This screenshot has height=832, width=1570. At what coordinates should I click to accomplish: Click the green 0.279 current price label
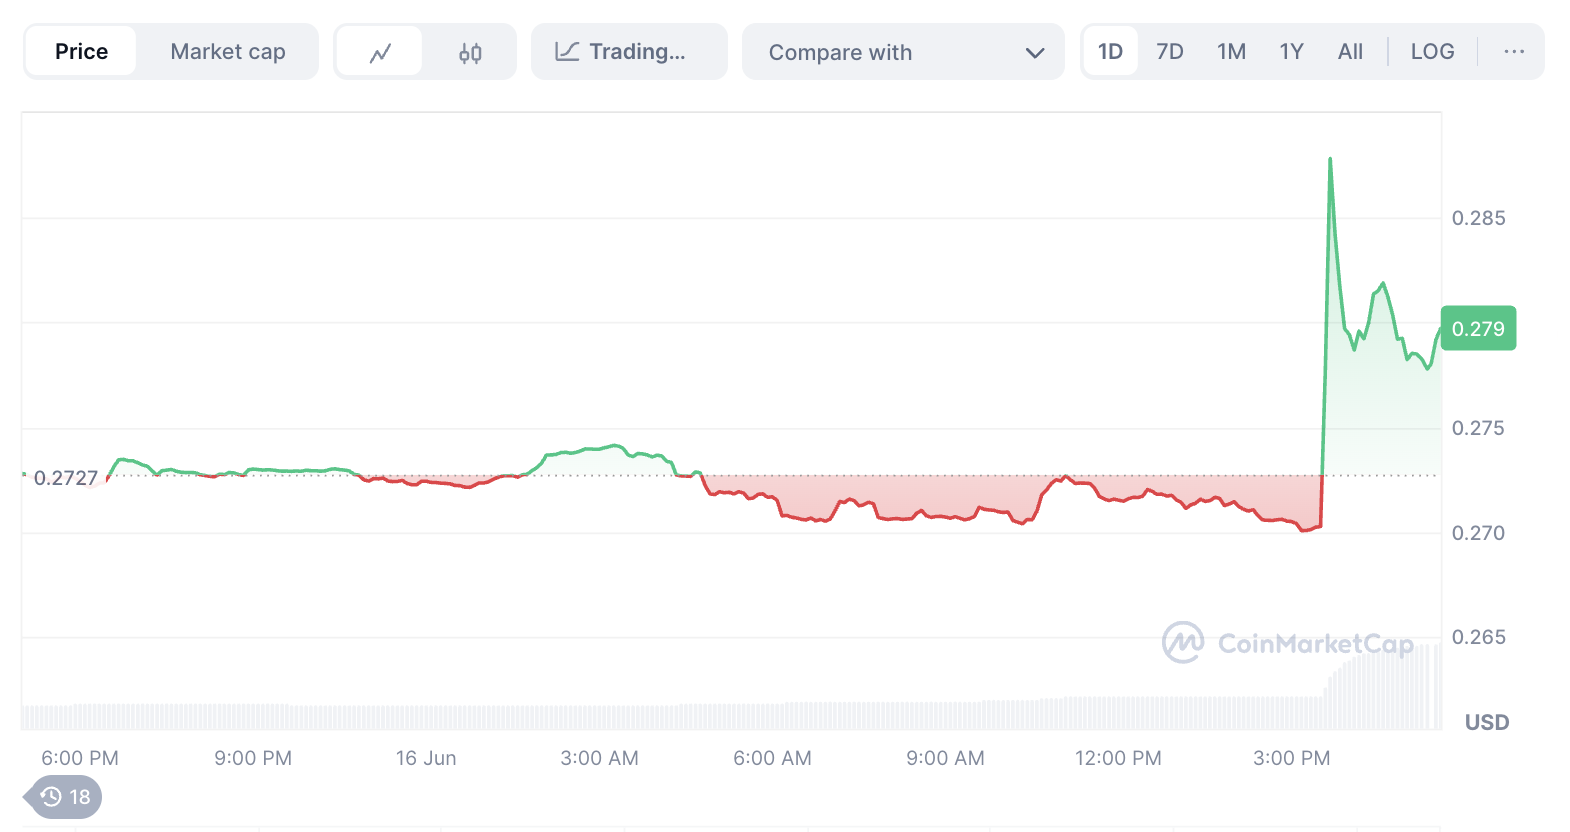click(x=1478, y=328)
